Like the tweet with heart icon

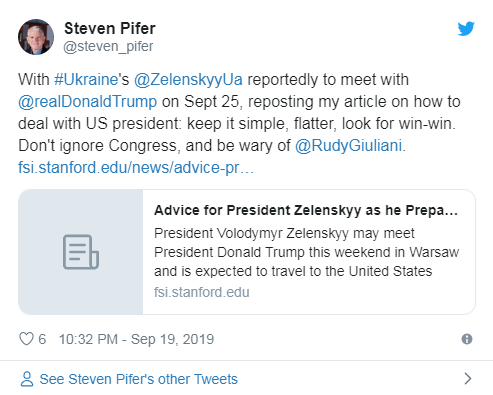pos(26,339)
